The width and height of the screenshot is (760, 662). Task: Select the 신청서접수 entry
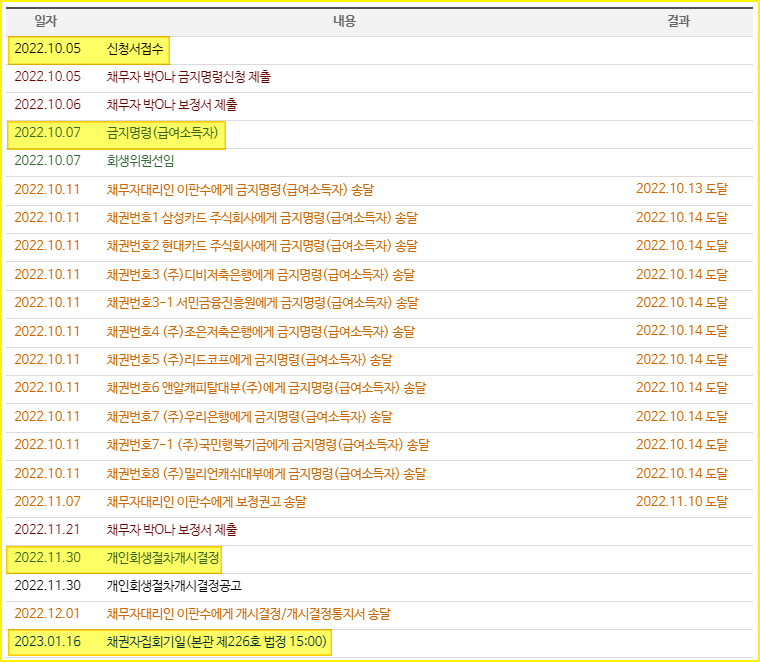click(135, 49)
